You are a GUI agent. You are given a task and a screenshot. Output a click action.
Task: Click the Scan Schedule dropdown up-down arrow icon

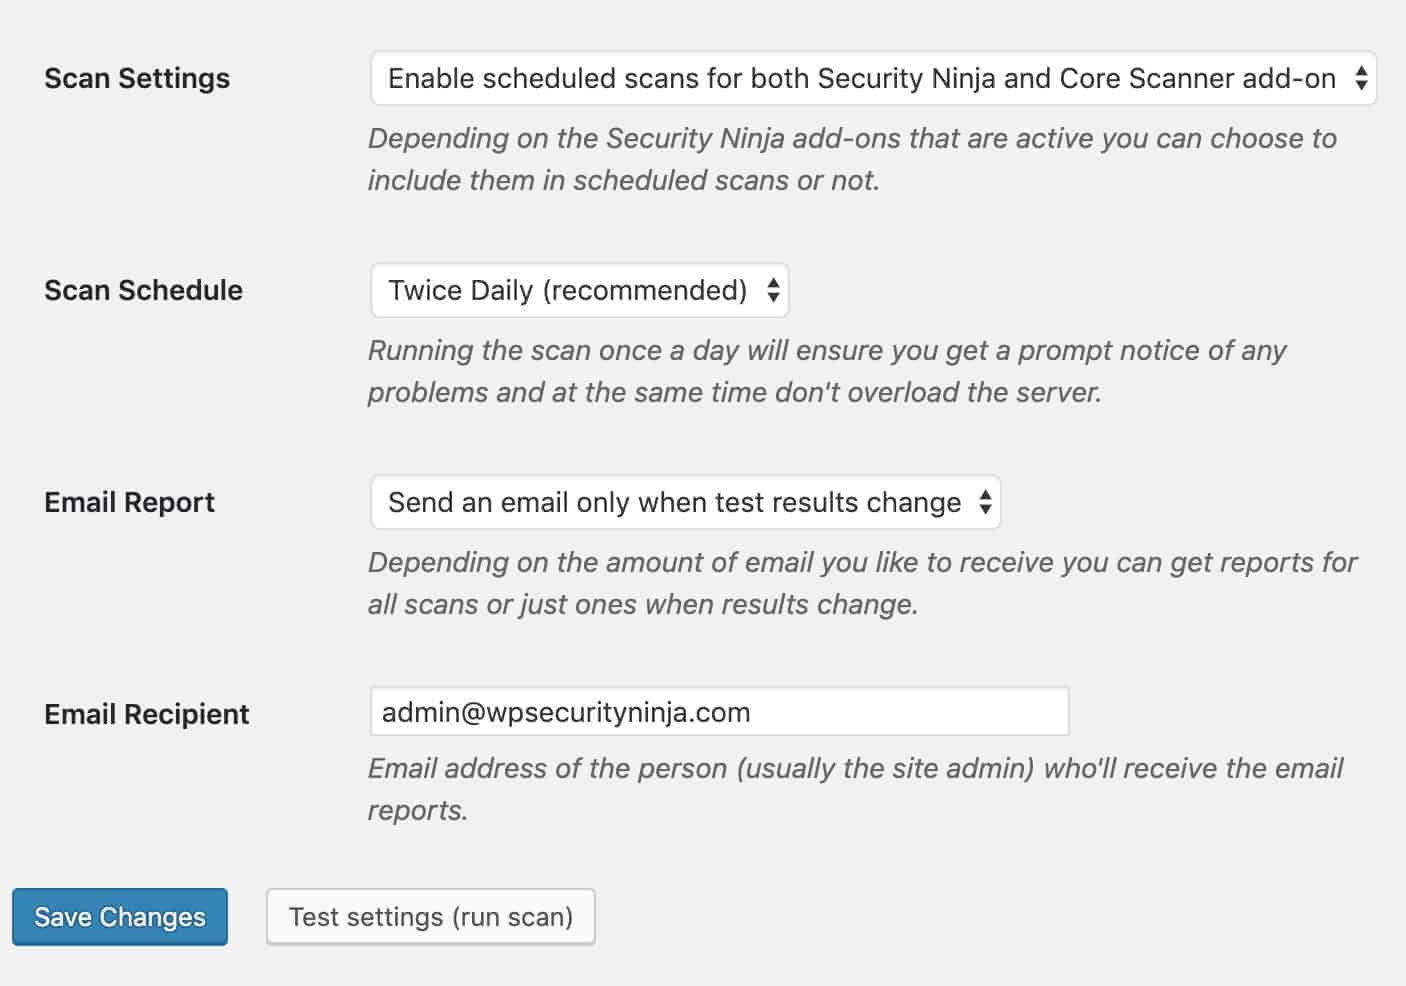coord(773,290)
